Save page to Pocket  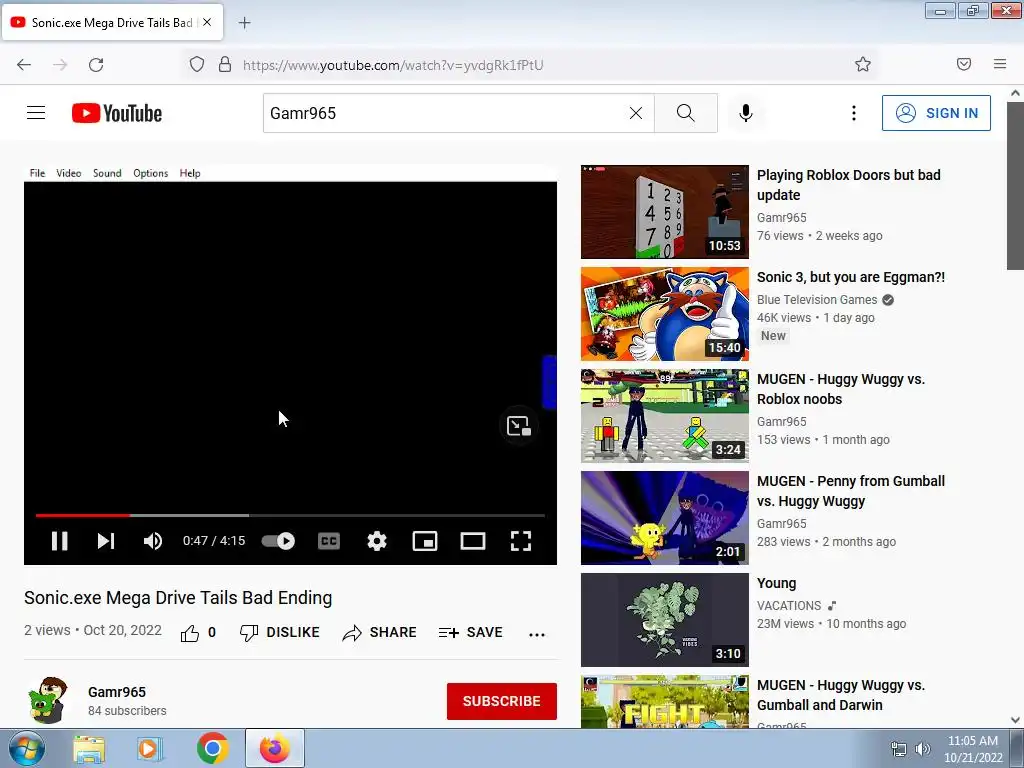tap(964, 64)
